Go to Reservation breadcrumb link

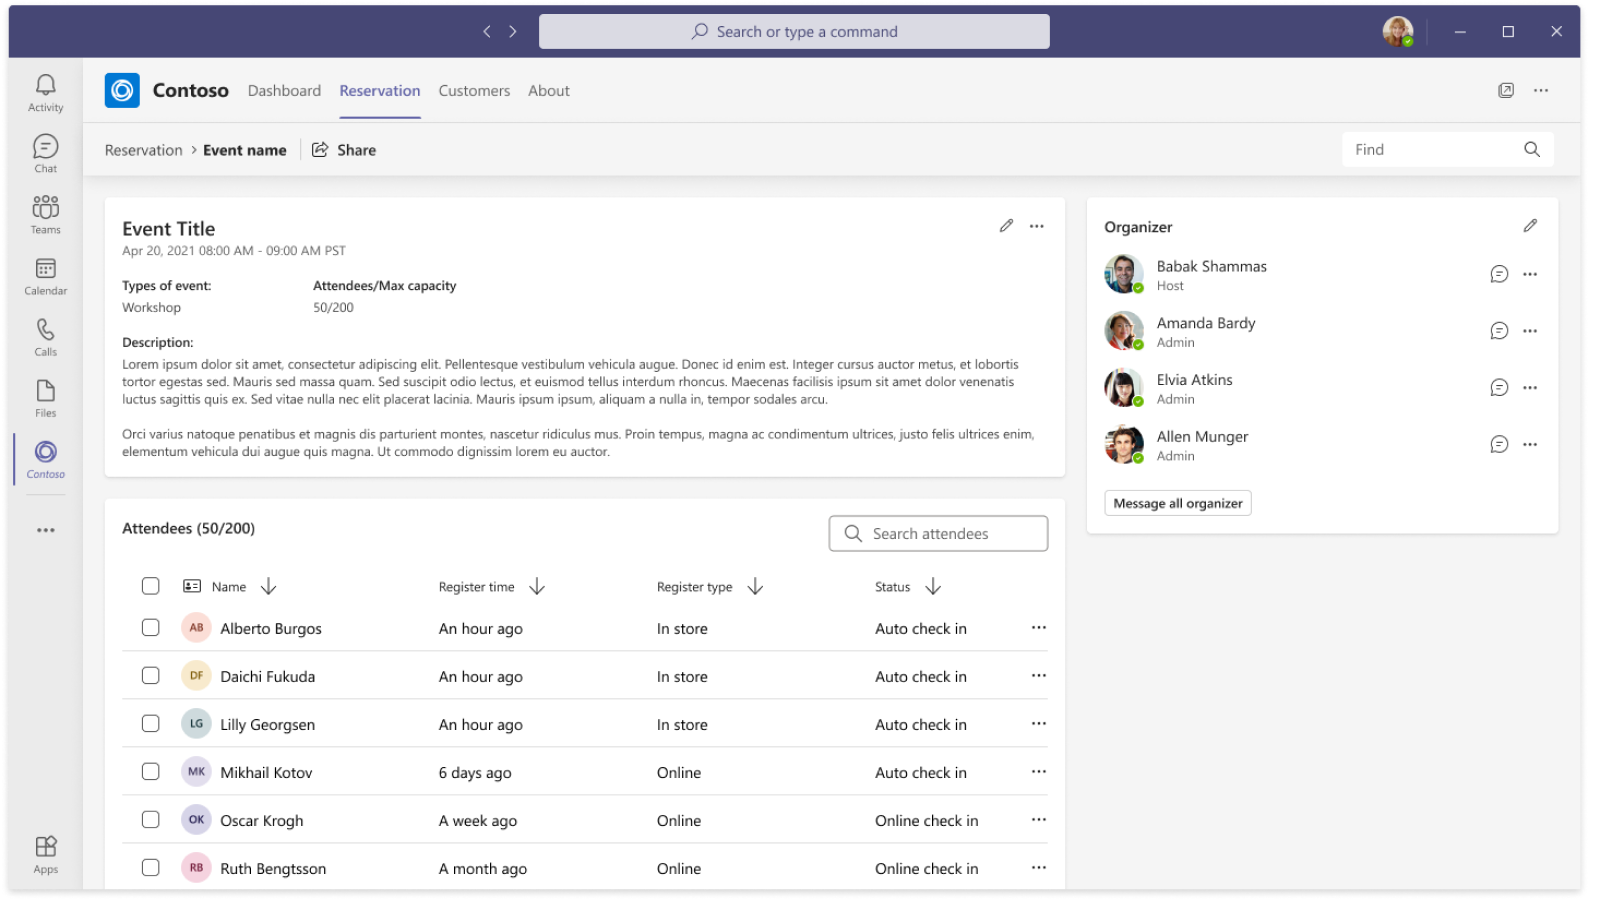click(x=144, y=150)
